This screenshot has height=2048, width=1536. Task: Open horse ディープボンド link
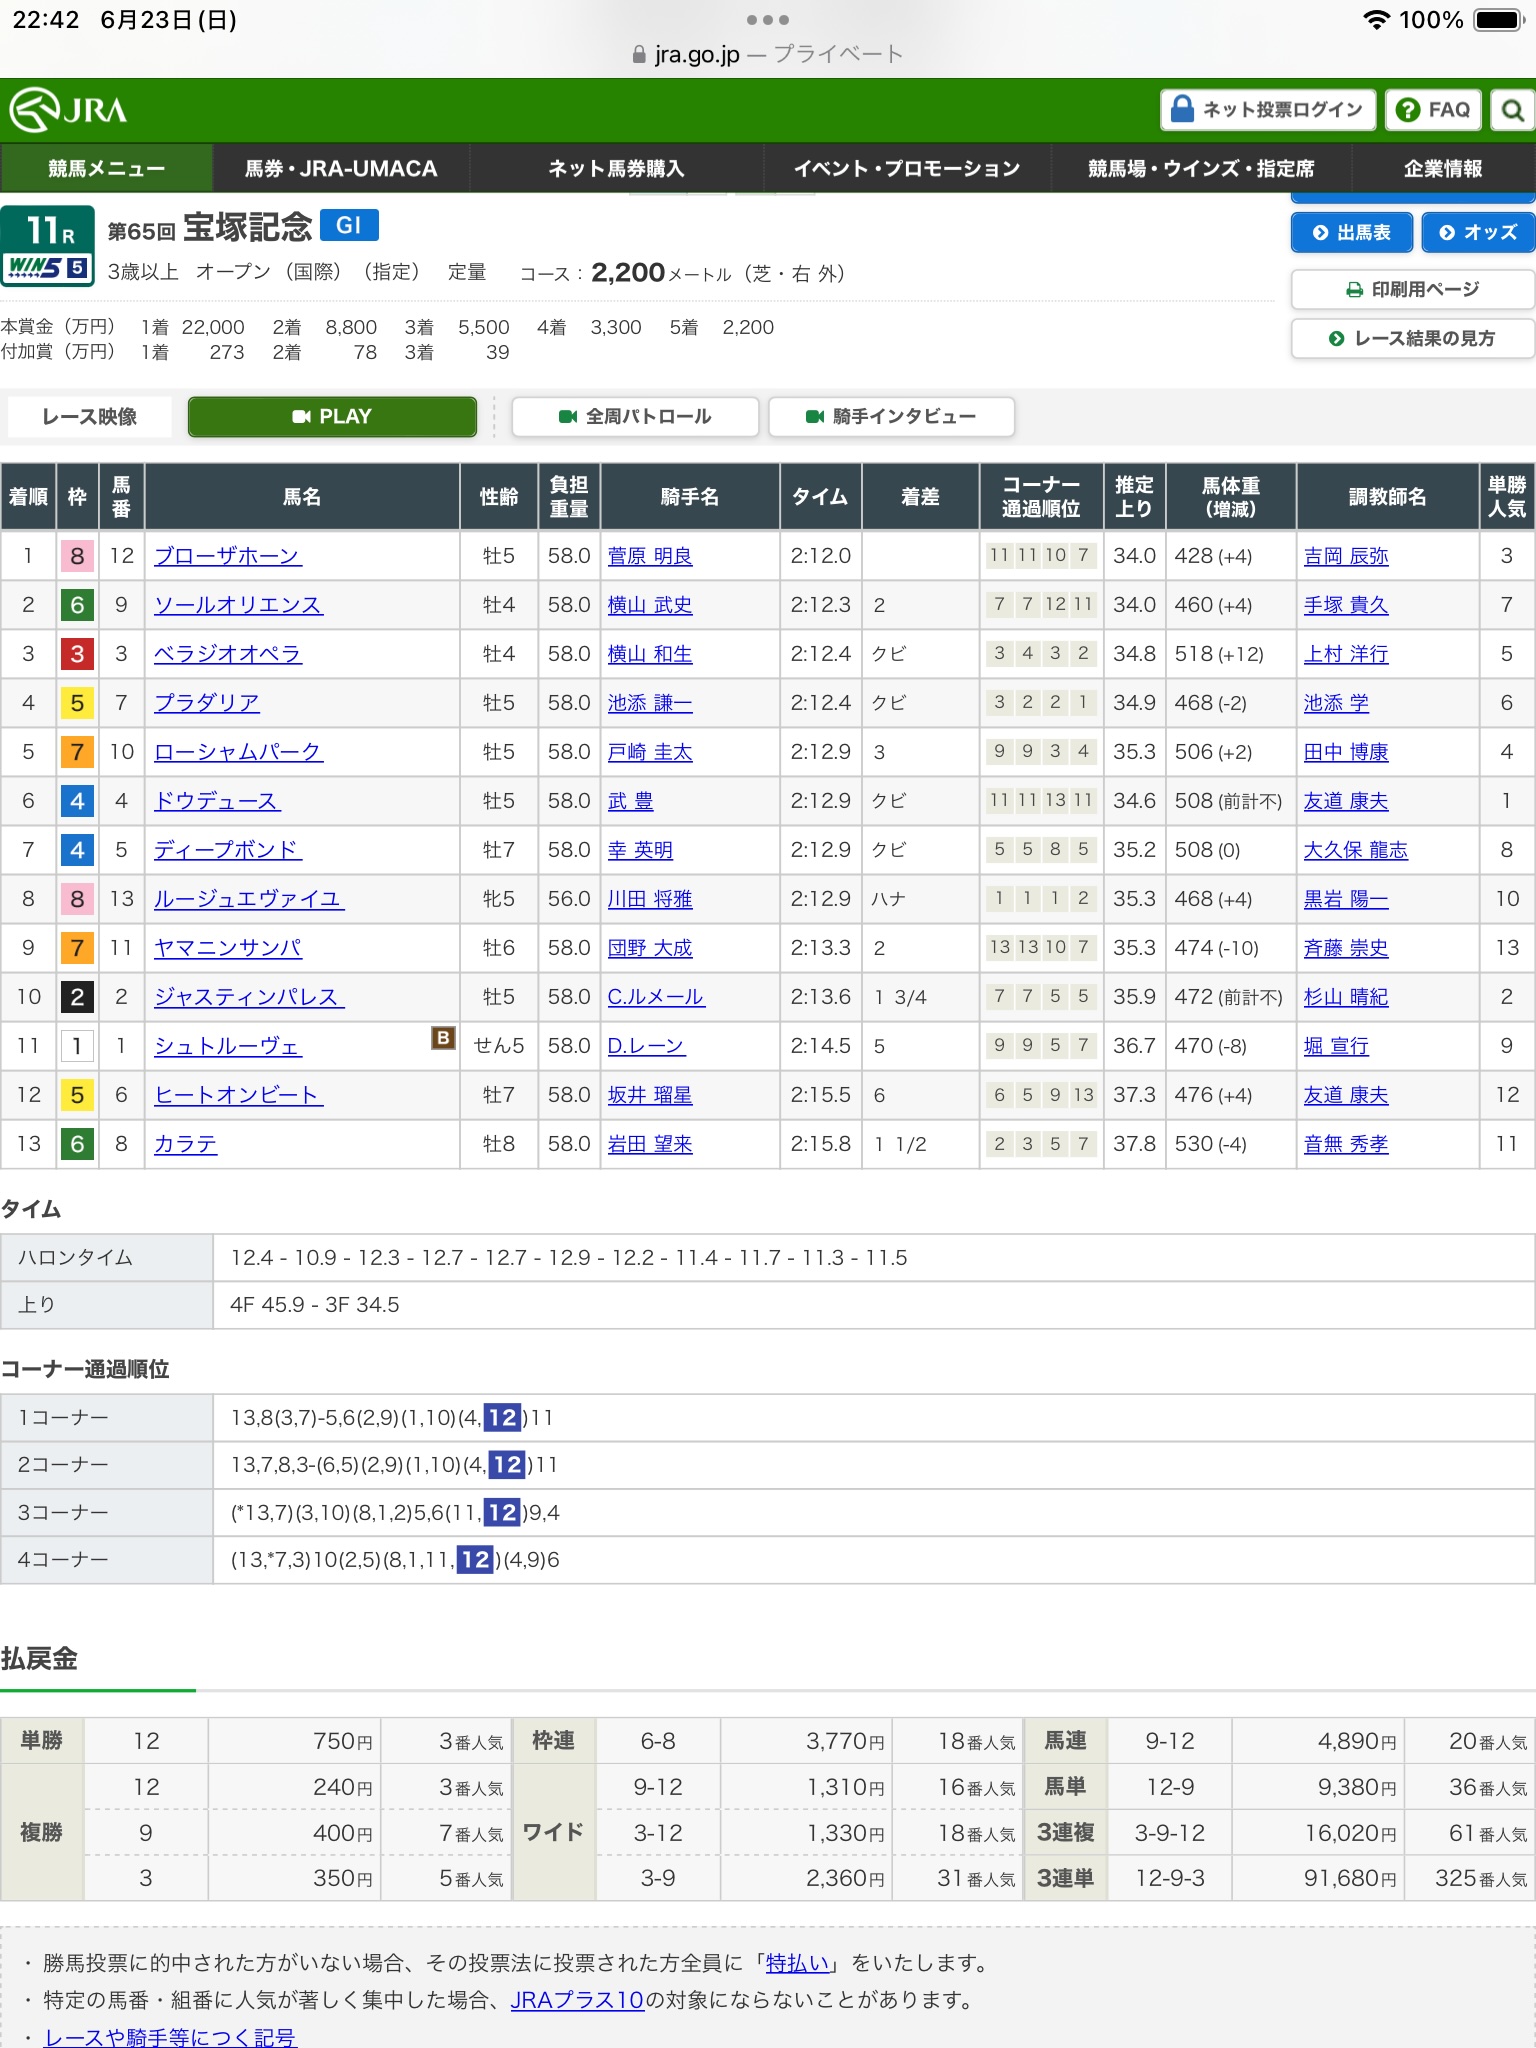(x=227, y=850)
